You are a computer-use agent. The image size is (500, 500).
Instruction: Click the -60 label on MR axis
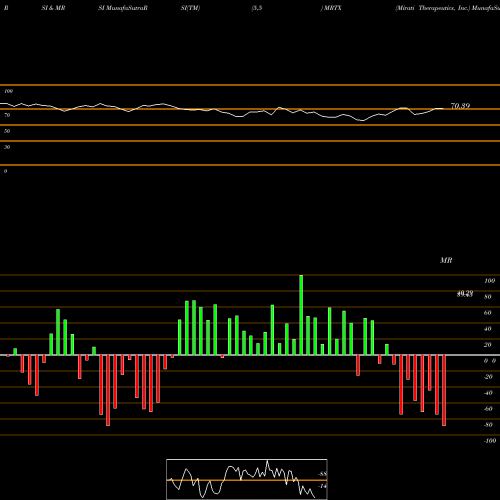tap(488, 409)
